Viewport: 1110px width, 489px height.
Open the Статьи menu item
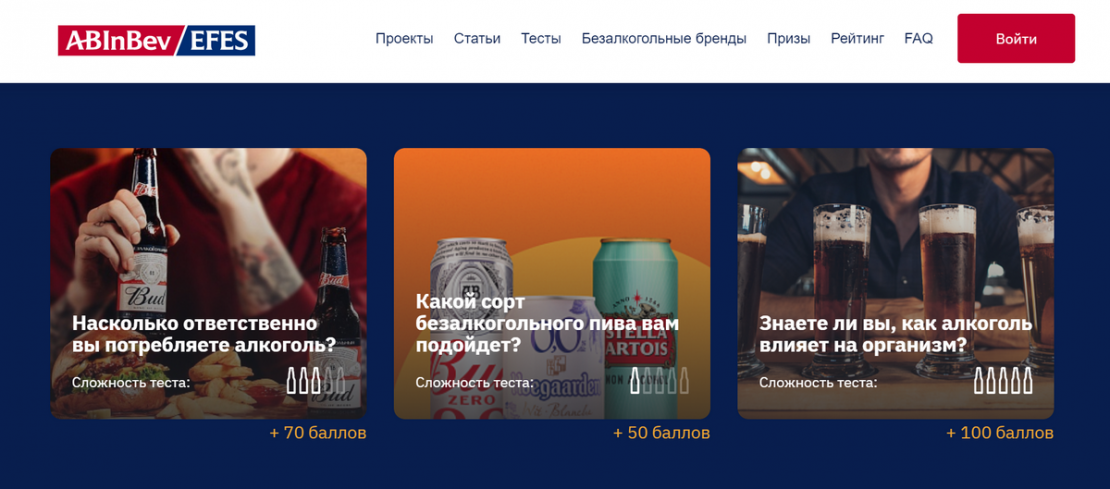tap(477, 39)
